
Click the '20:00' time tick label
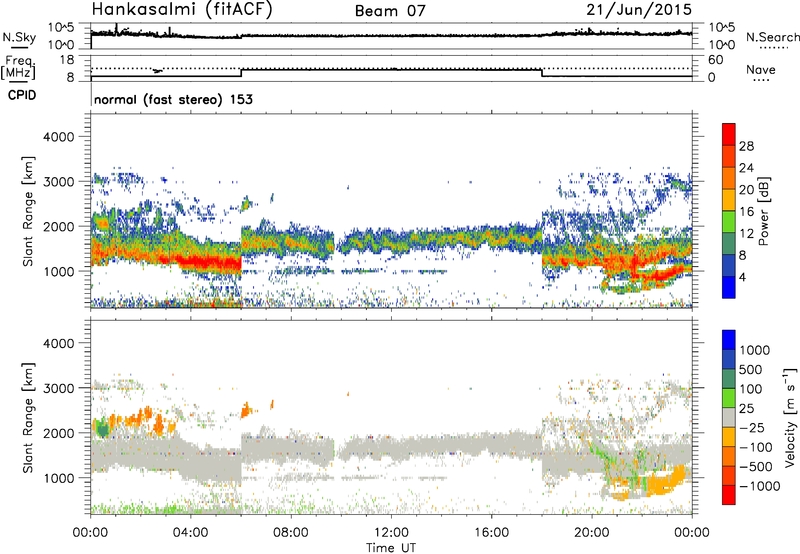coord(591,533)
